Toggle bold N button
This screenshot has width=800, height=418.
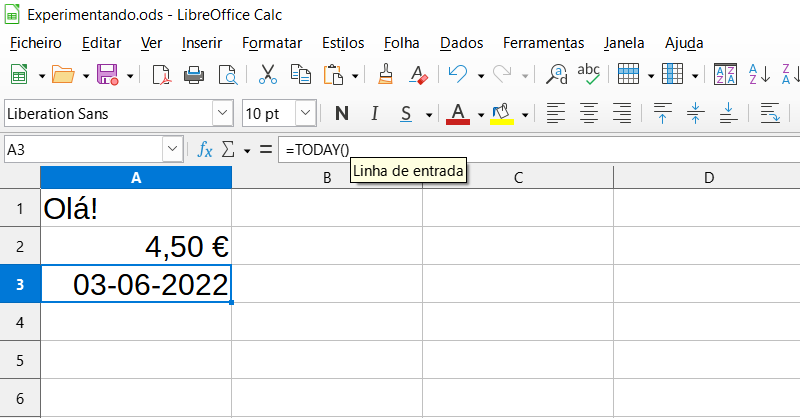pyautogui.click(x=342, y=113)
